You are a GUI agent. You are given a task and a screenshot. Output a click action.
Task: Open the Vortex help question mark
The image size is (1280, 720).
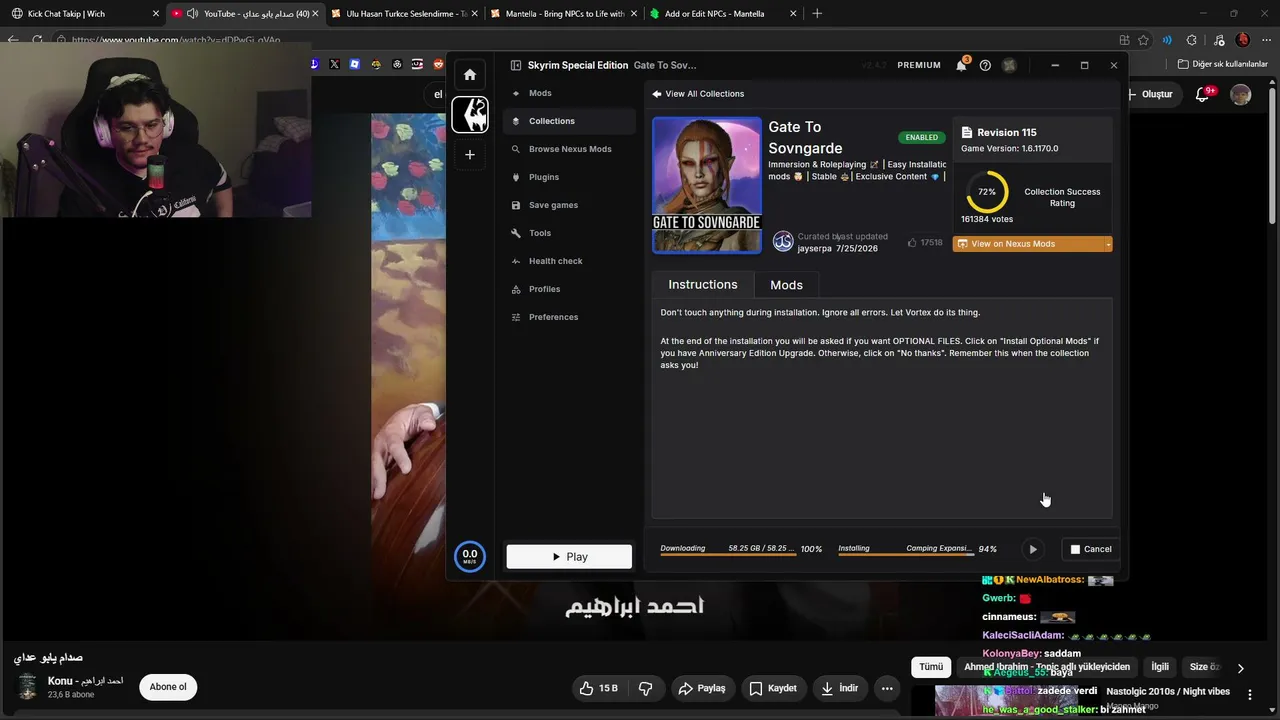985,65
